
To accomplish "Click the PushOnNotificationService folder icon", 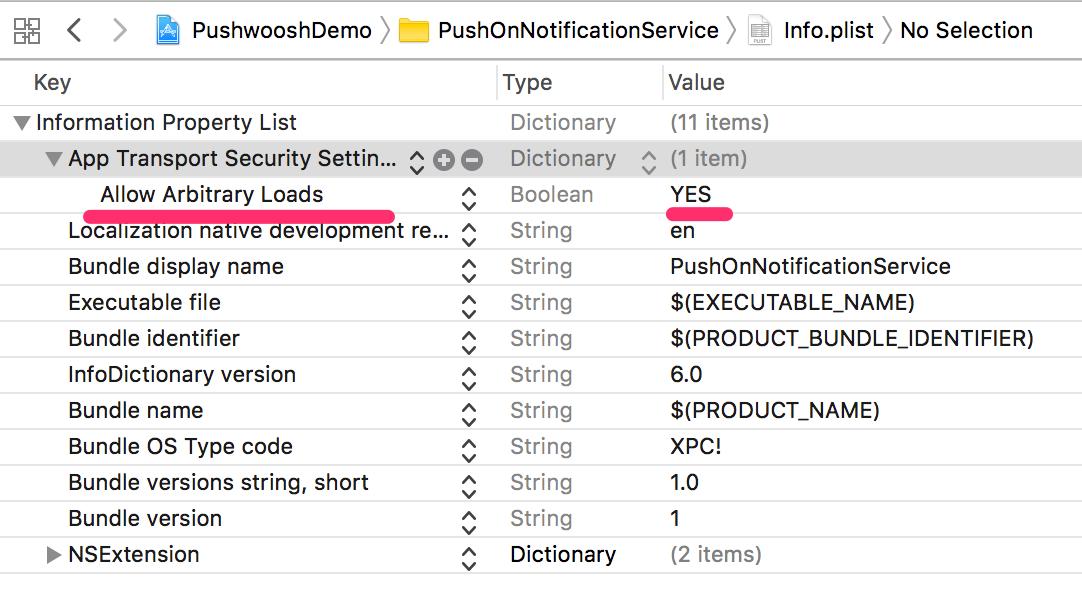I will (x=413, y=31).
